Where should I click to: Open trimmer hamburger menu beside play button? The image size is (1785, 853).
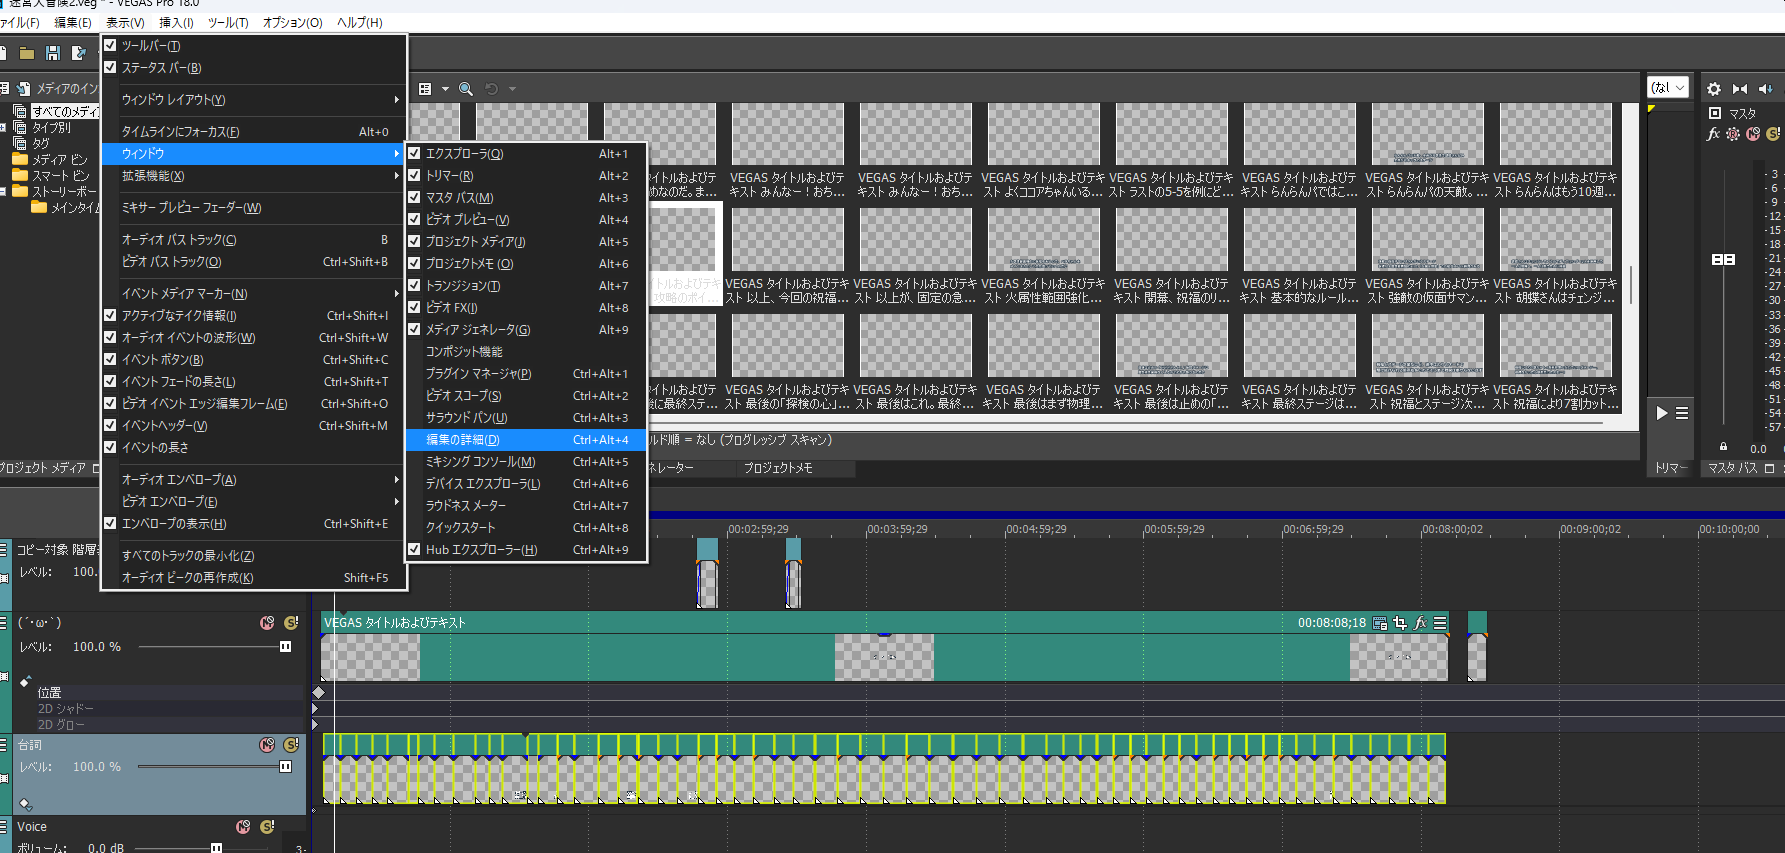click(1682, 412)
